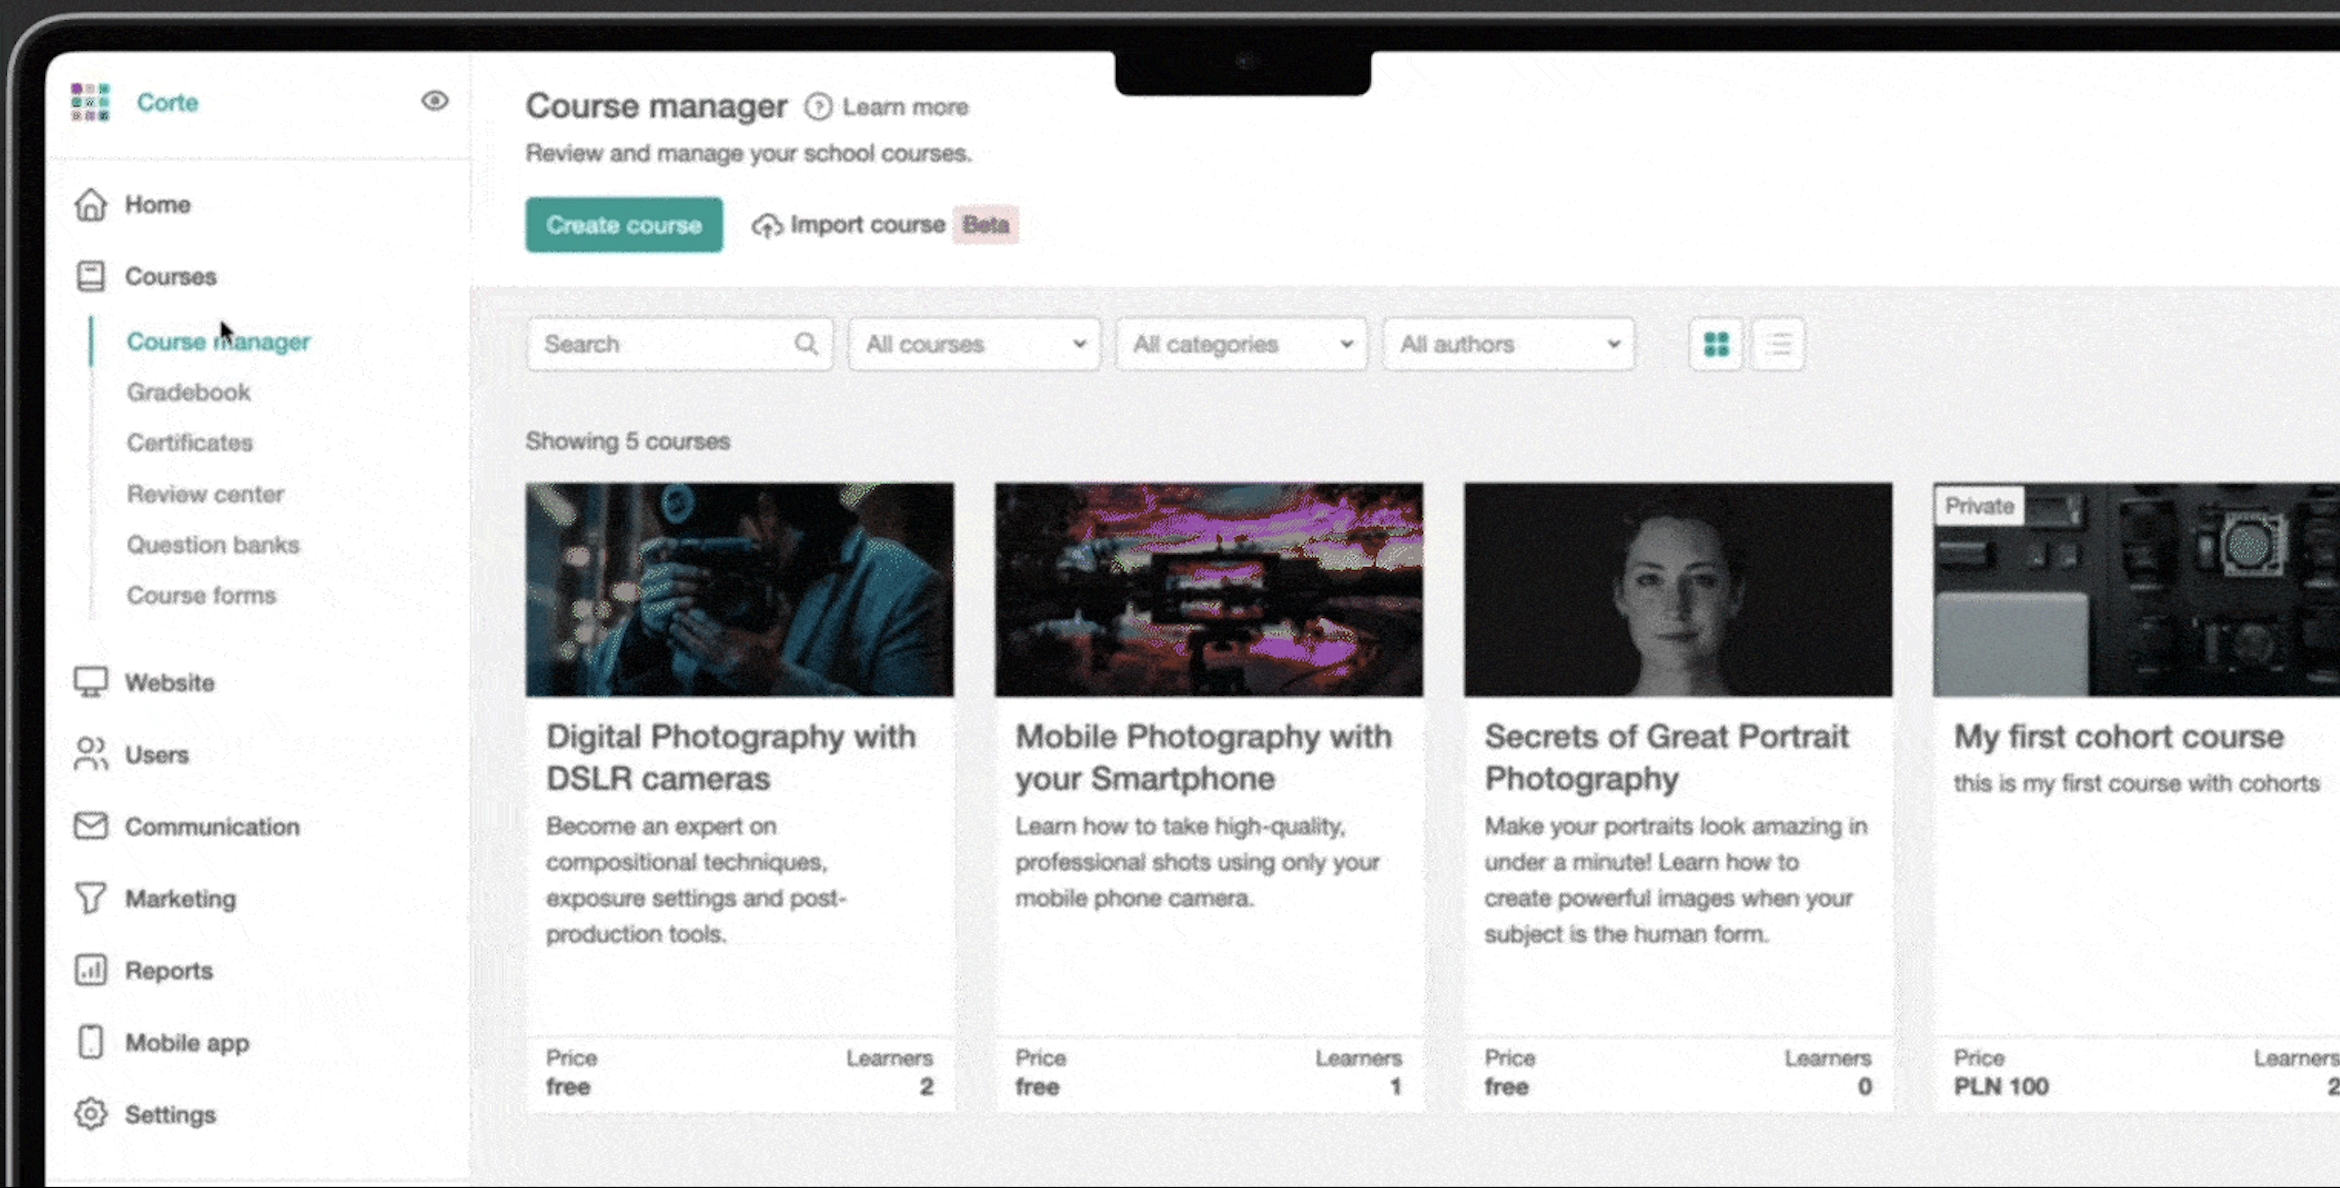The height and width of the screenshot is (1188, 2340).
Task: Open Reports via its bar-chart icon
Action: click(91, 970)
